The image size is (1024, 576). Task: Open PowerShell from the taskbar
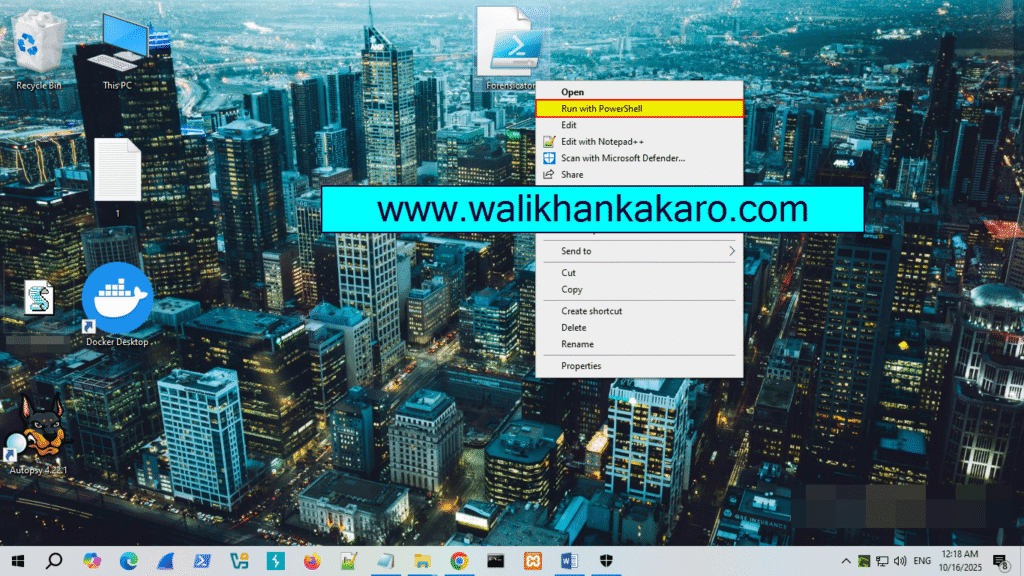(x=201, y=561)
